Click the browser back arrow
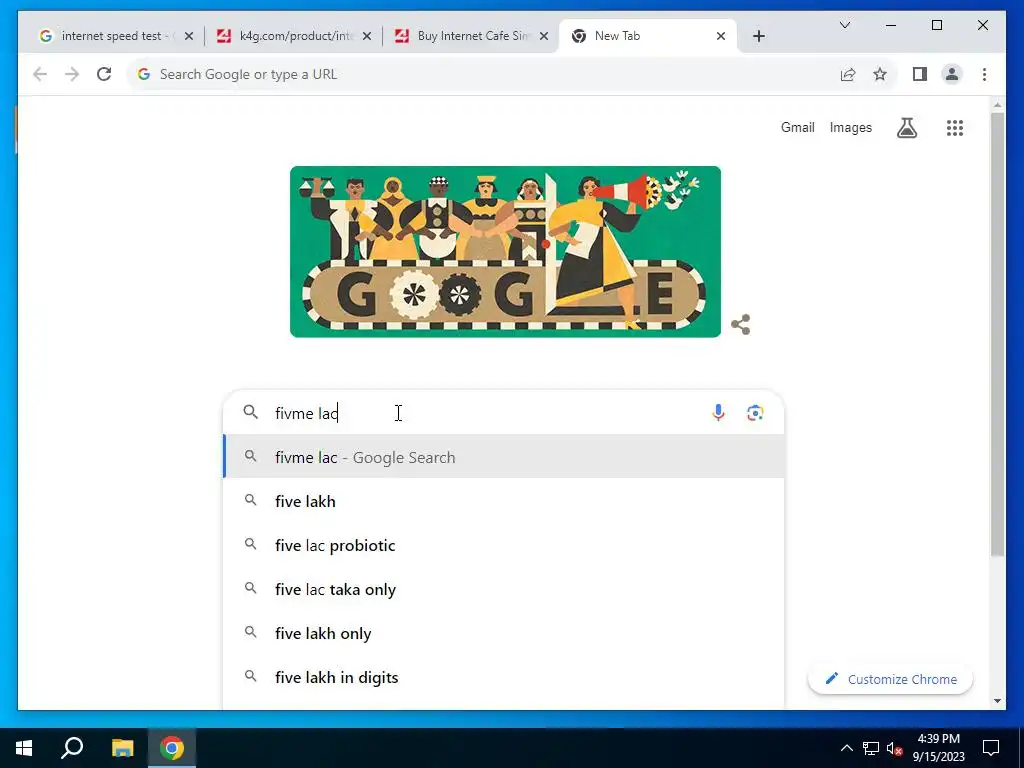This screenshot has width=1024, height=768. (40, 74)
